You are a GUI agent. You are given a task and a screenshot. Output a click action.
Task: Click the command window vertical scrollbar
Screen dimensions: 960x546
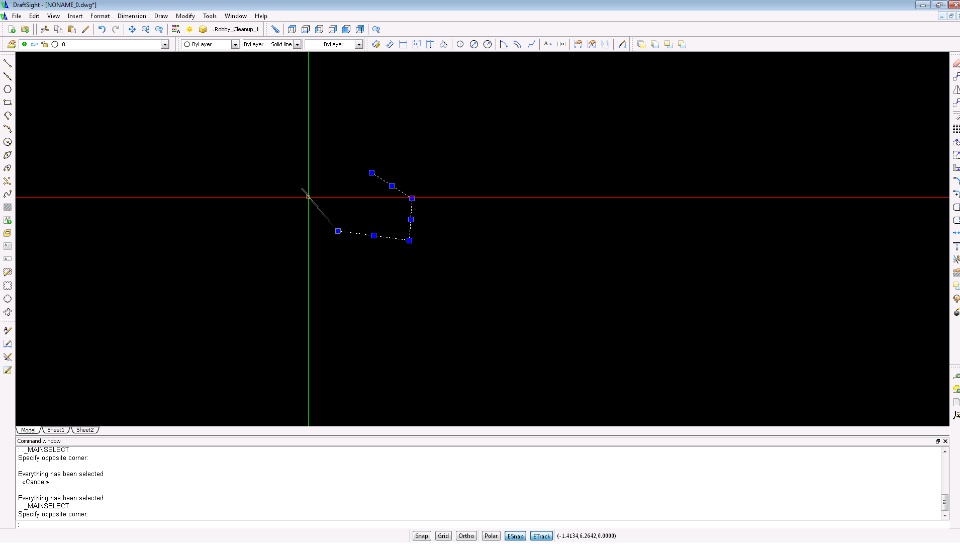tap(945, 483)
